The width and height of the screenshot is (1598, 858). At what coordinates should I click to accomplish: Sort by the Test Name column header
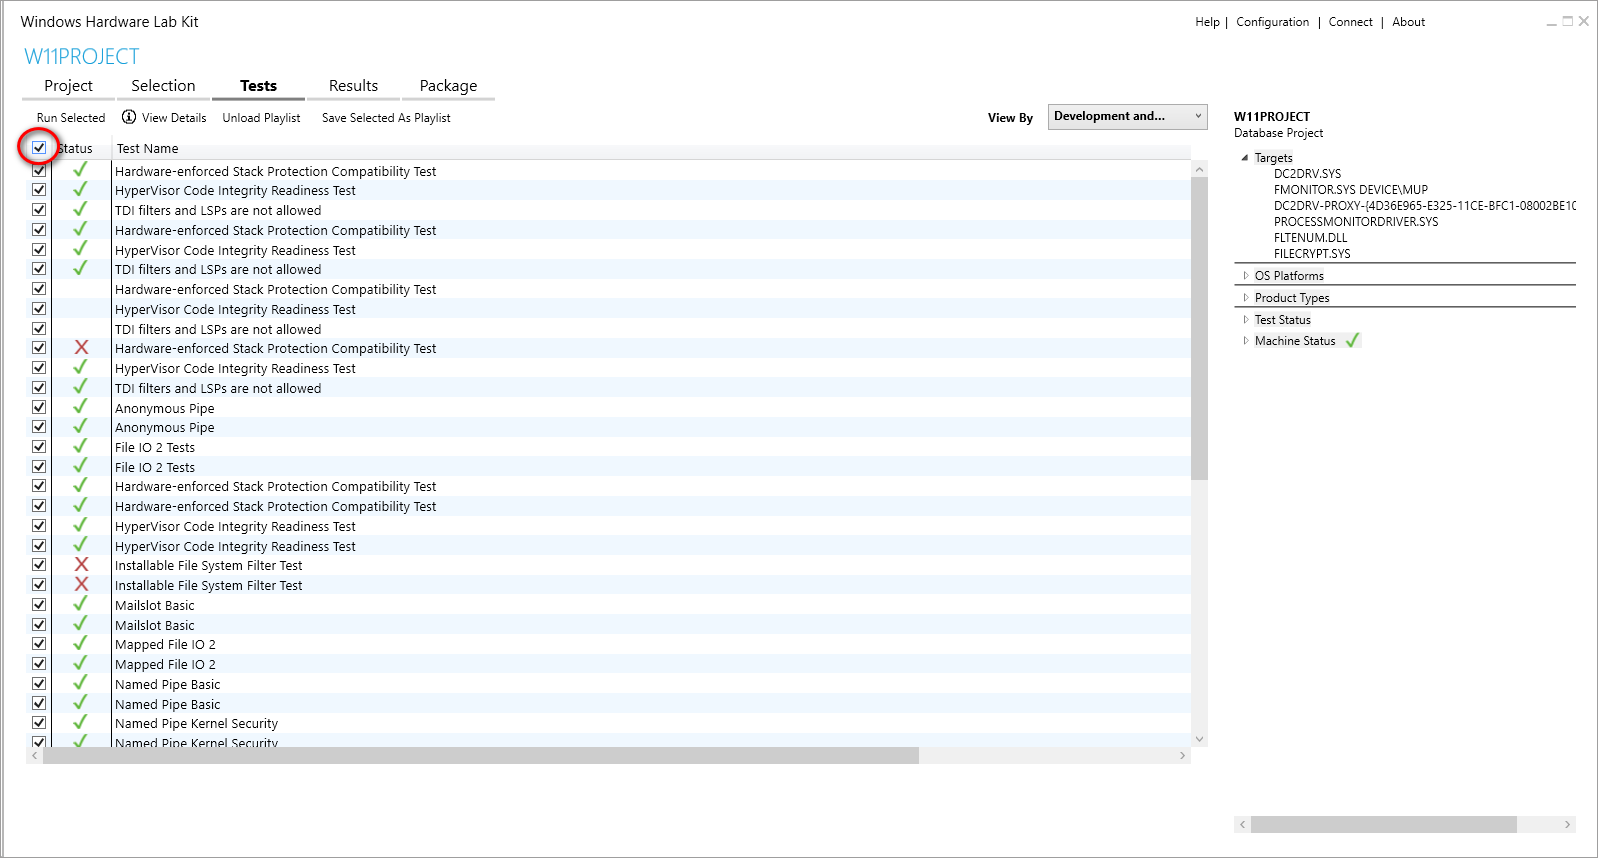[147, 149]
